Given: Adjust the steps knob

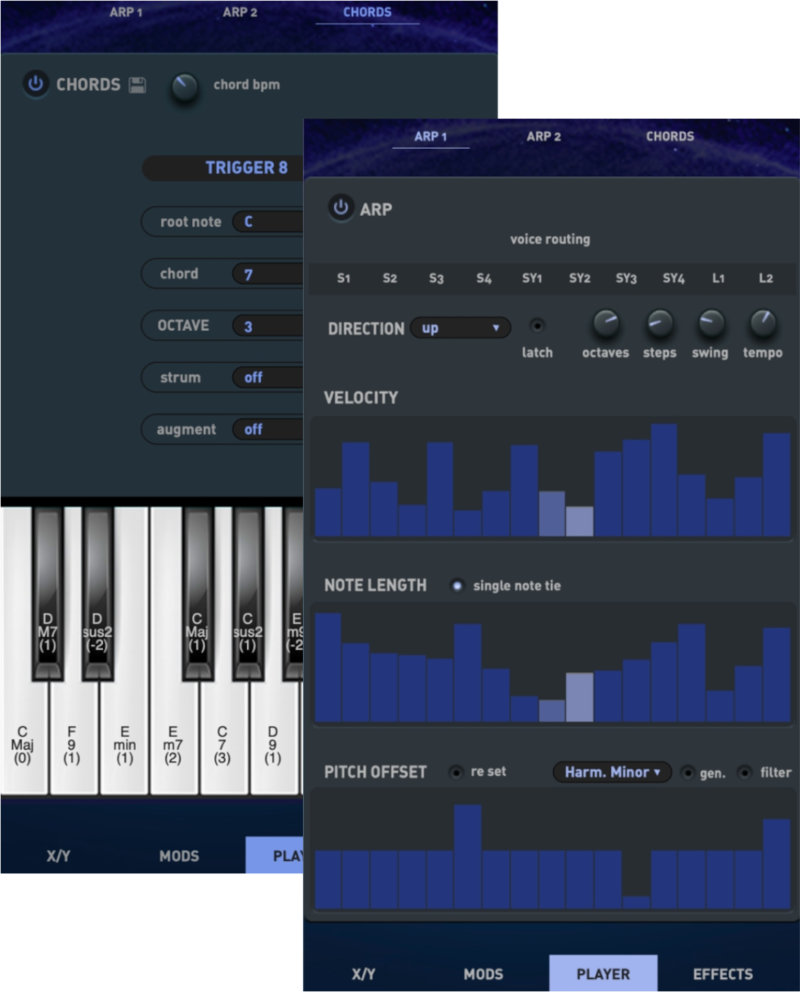Looking at the screenshot, I should (660, 324).
